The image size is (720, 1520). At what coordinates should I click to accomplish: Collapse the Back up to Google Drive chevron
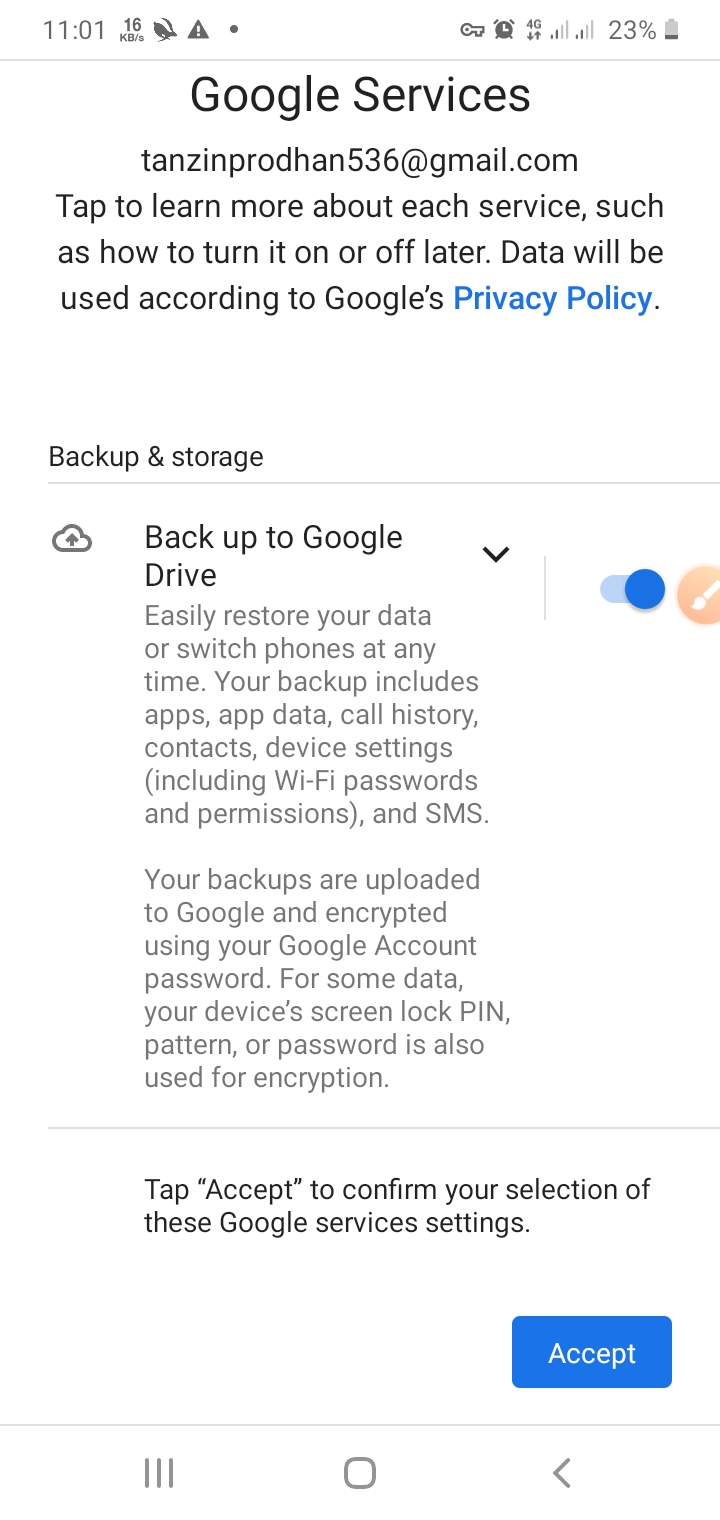click(x=496, y=554)
